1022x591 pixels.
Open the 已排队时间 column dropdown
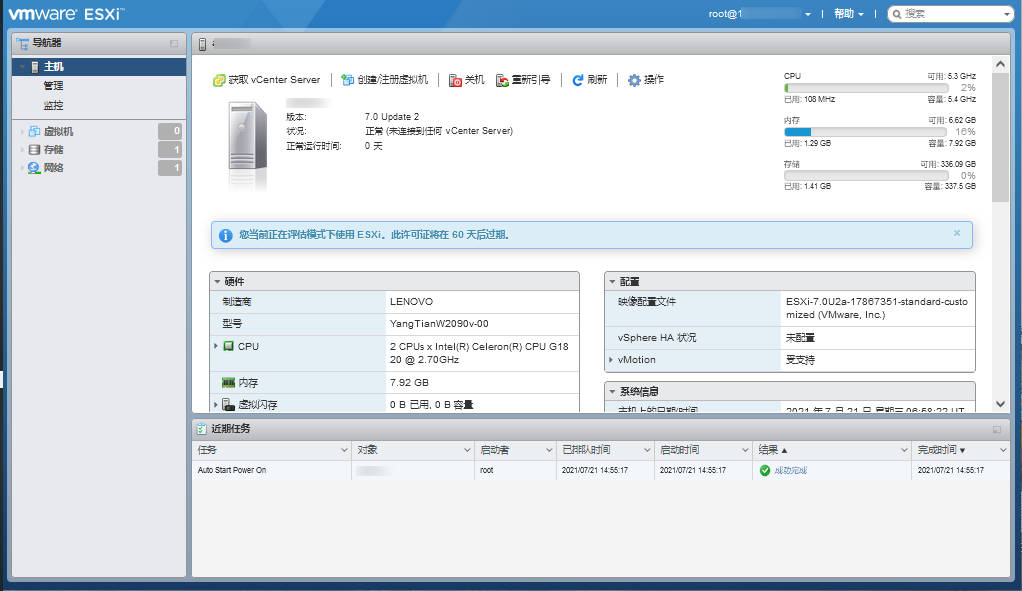pos(647,450)
